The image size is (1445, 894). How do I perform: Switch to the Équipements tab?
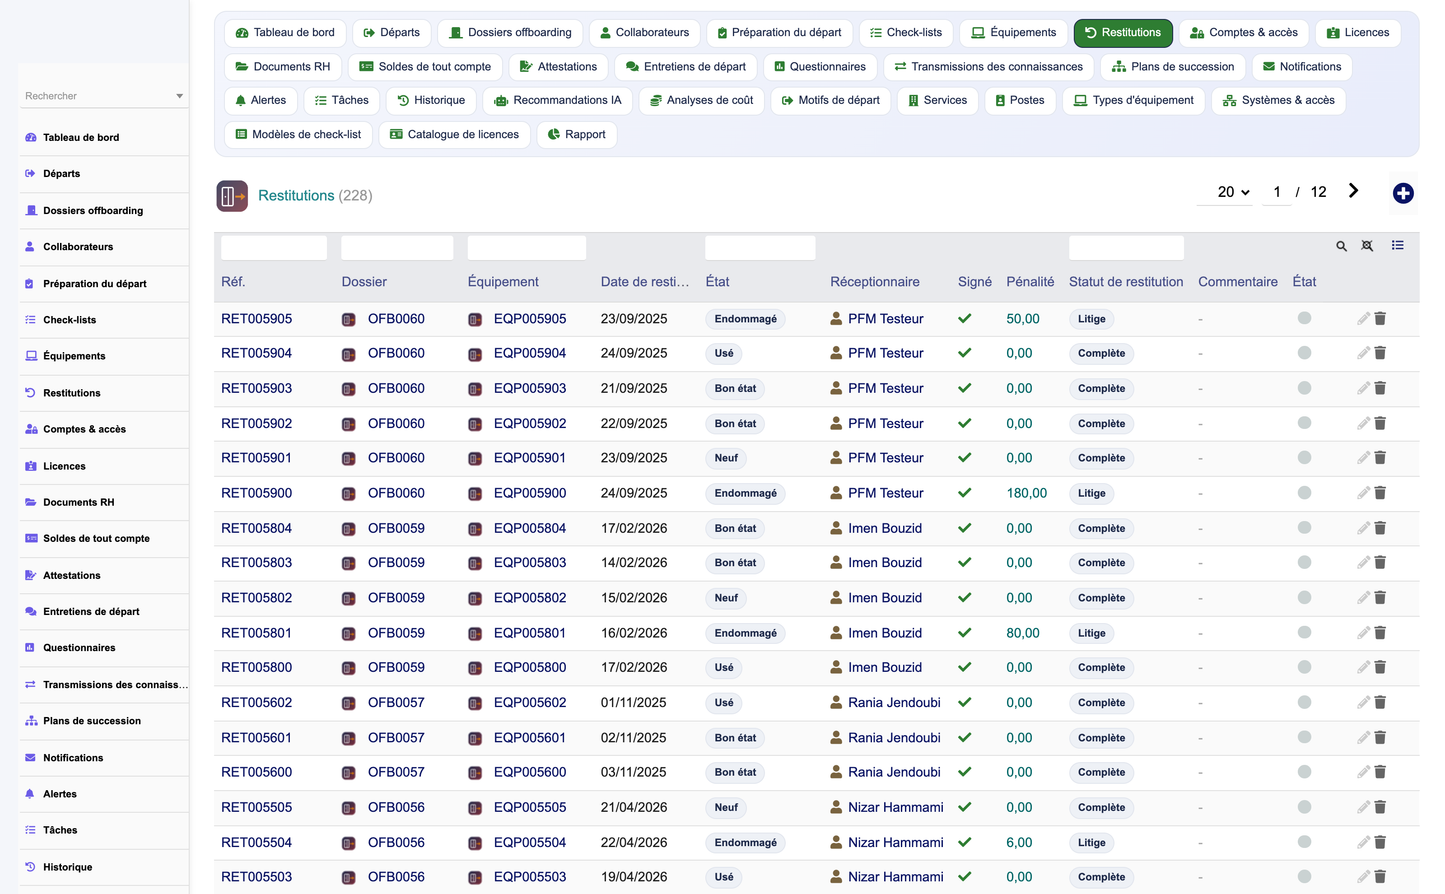click(1013, 33)
